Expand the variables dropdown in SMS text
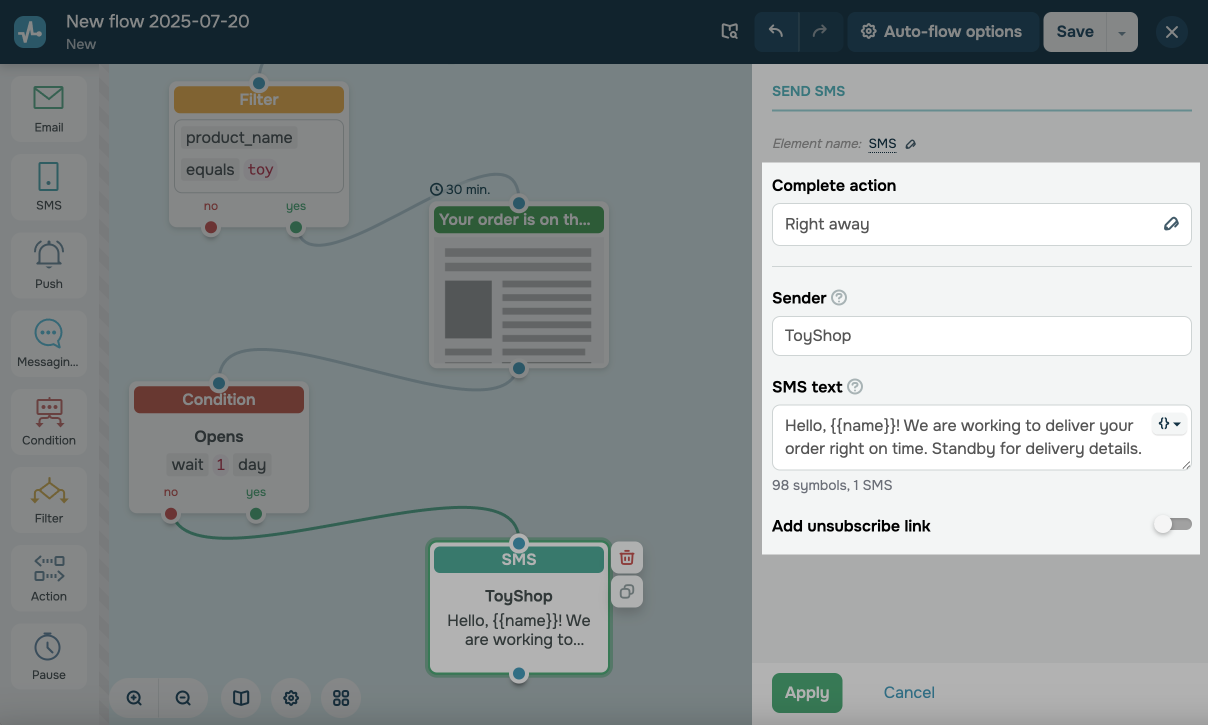 point(1169,424)
